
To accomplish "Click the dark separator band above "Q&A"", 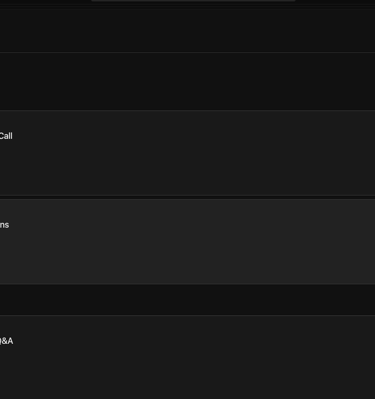I will pos(187,299).
